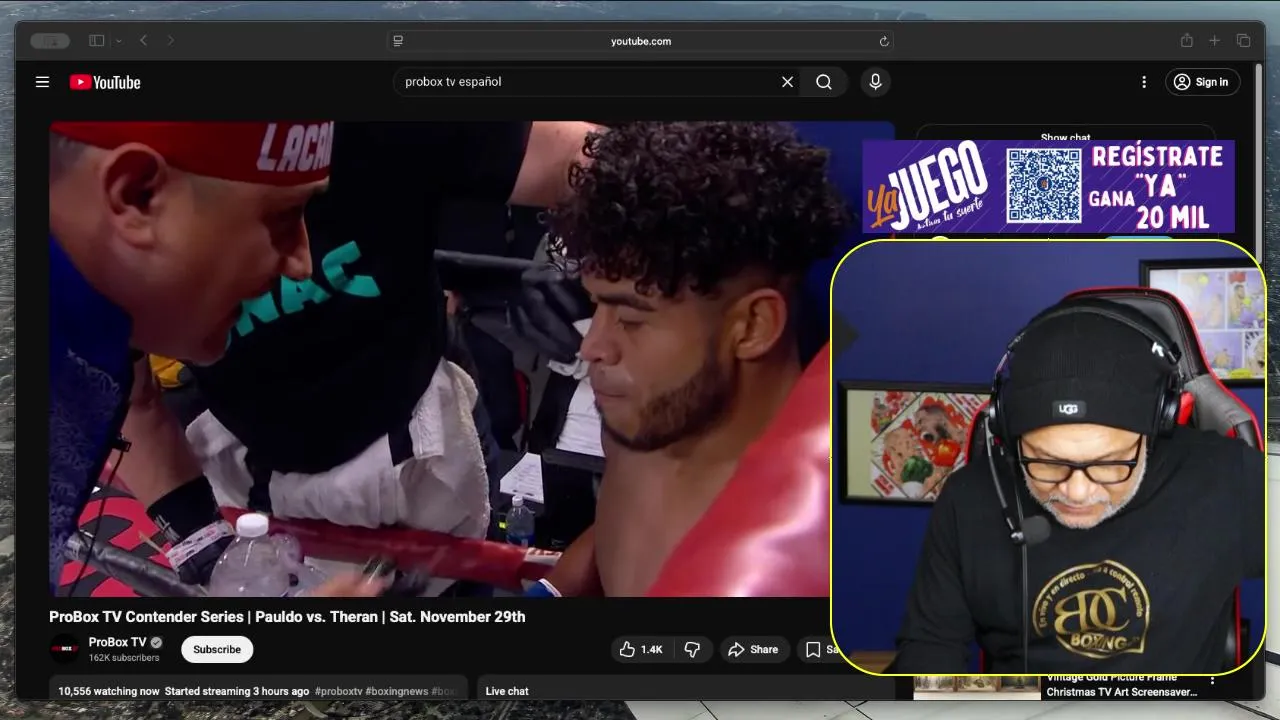This screenshot has height=720, width=1280.
Task: Click Show chat button
Action: (1066, 135)
